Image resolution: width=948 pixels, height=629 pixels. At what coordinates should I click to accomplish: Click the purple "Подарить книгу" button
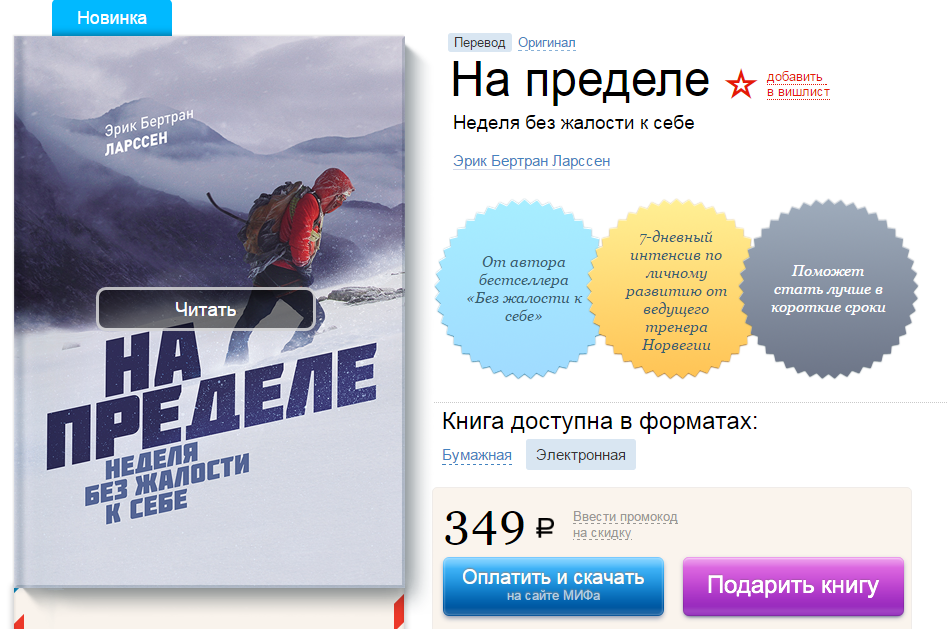tap(793, 585)
